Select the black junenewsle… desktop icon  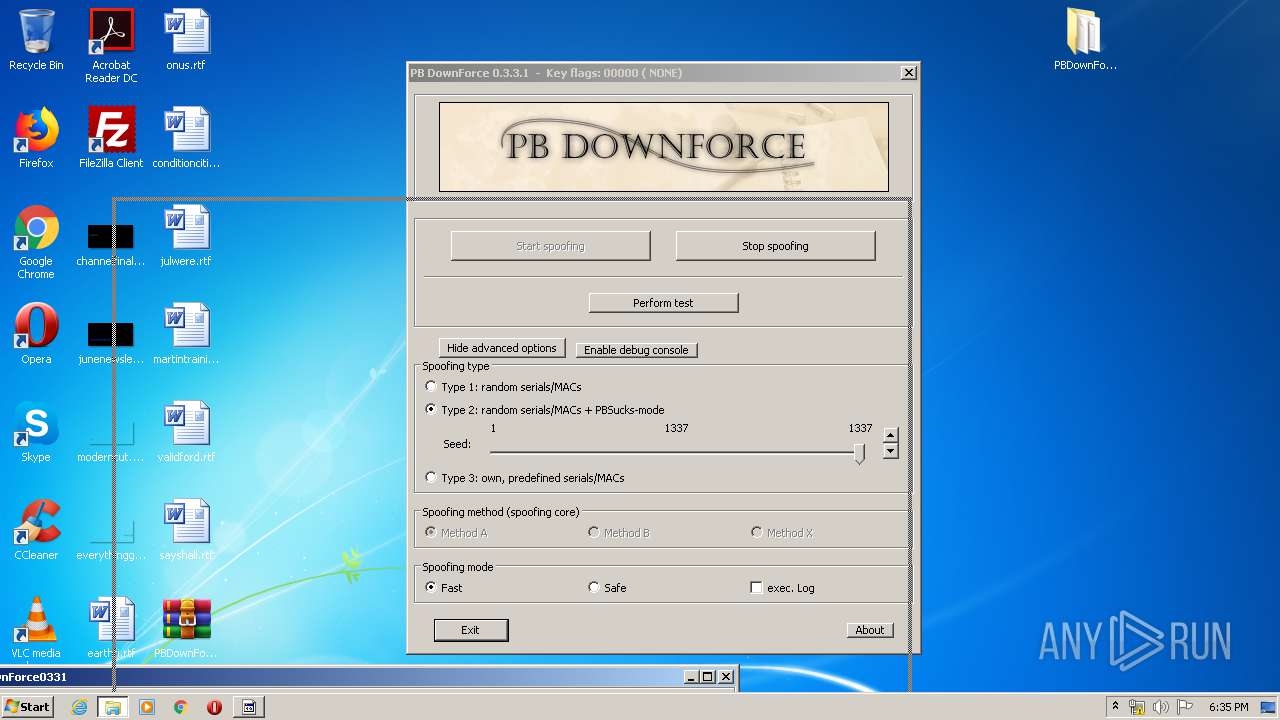(x=111, y=334)
